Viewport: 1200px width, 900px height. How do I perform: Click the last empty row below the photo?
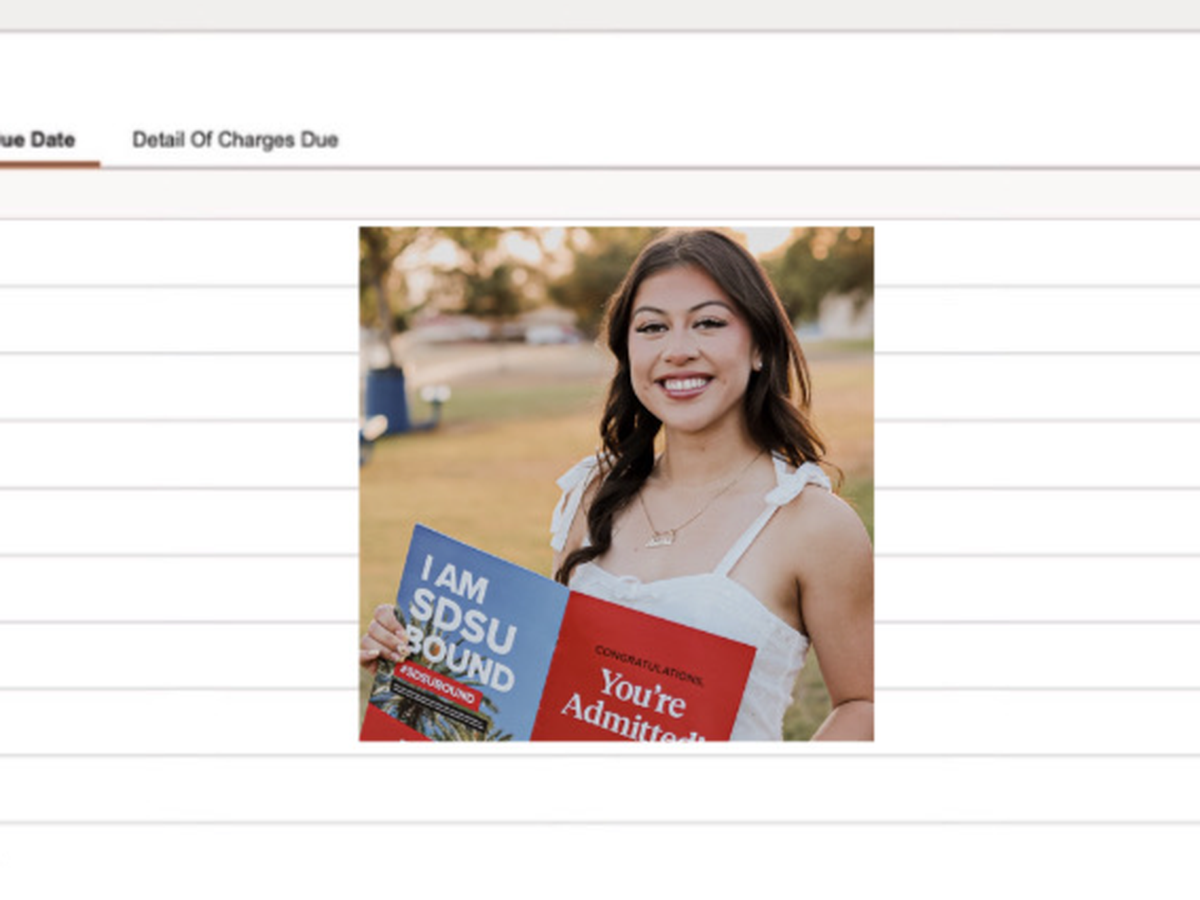tap(600, 790)
